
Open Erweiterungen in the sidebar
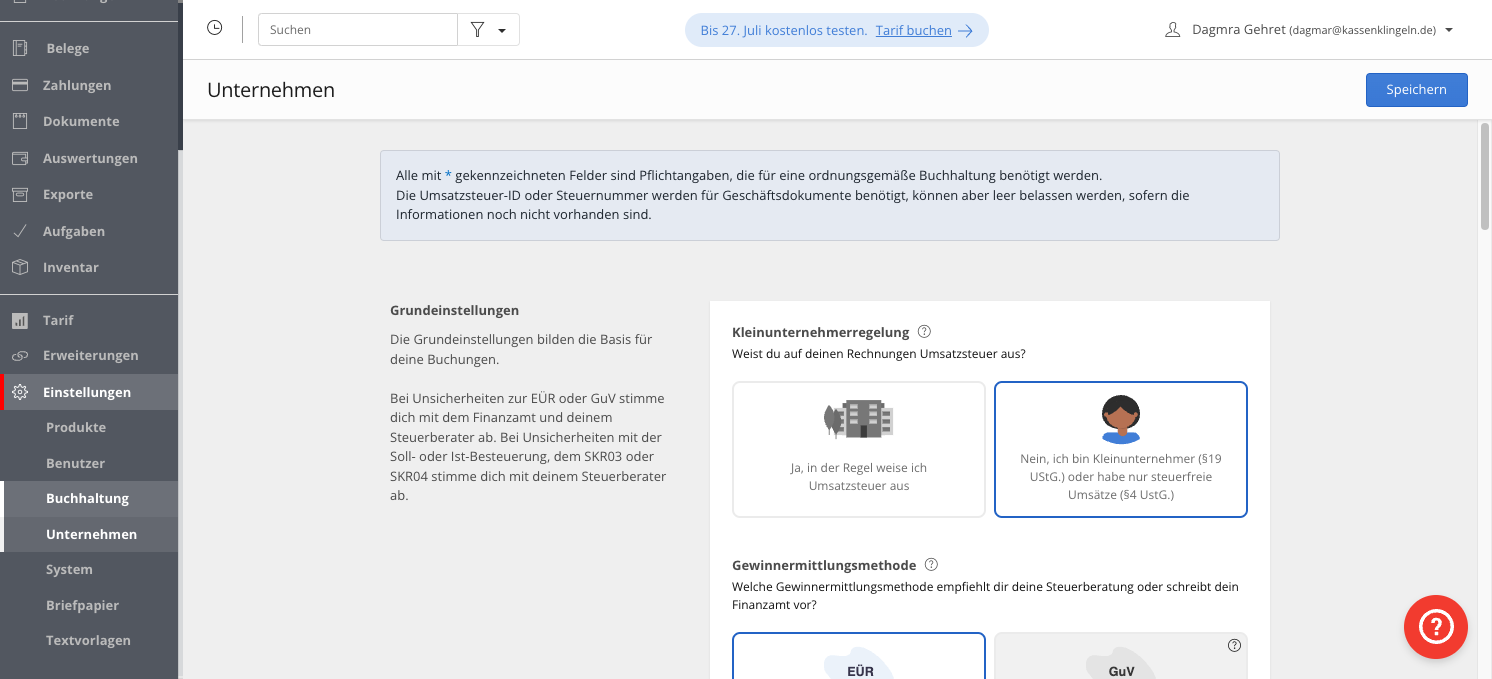[89, 355]
